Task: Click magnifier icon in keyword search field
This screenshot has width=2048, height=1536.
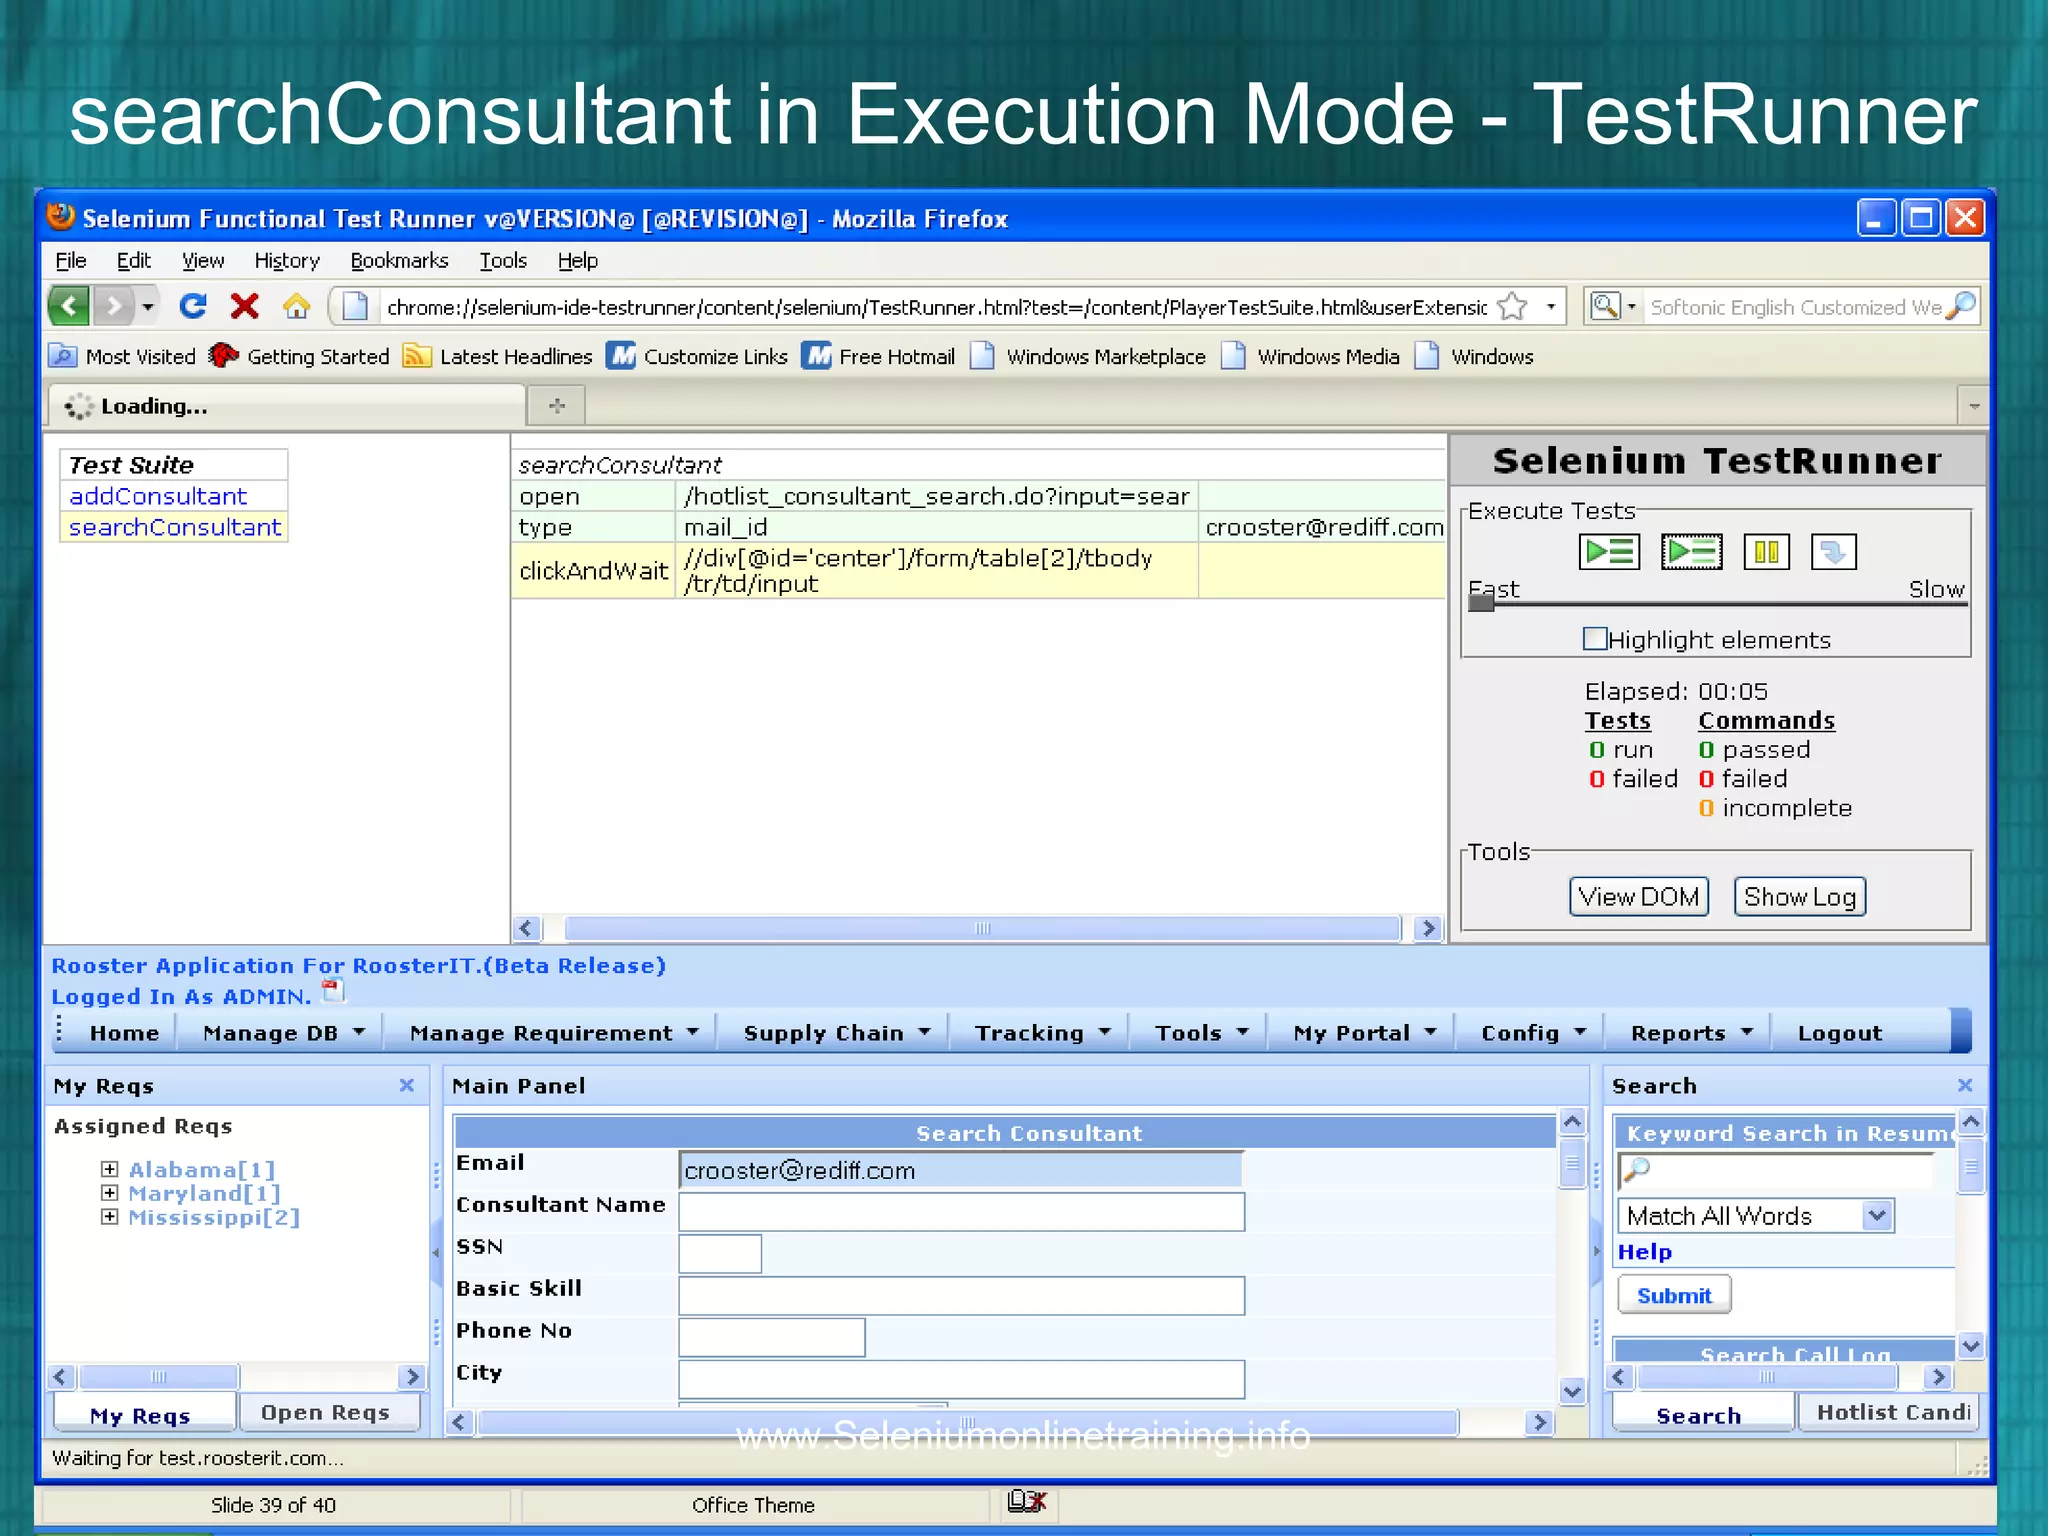Action: pos(1636,1168)
